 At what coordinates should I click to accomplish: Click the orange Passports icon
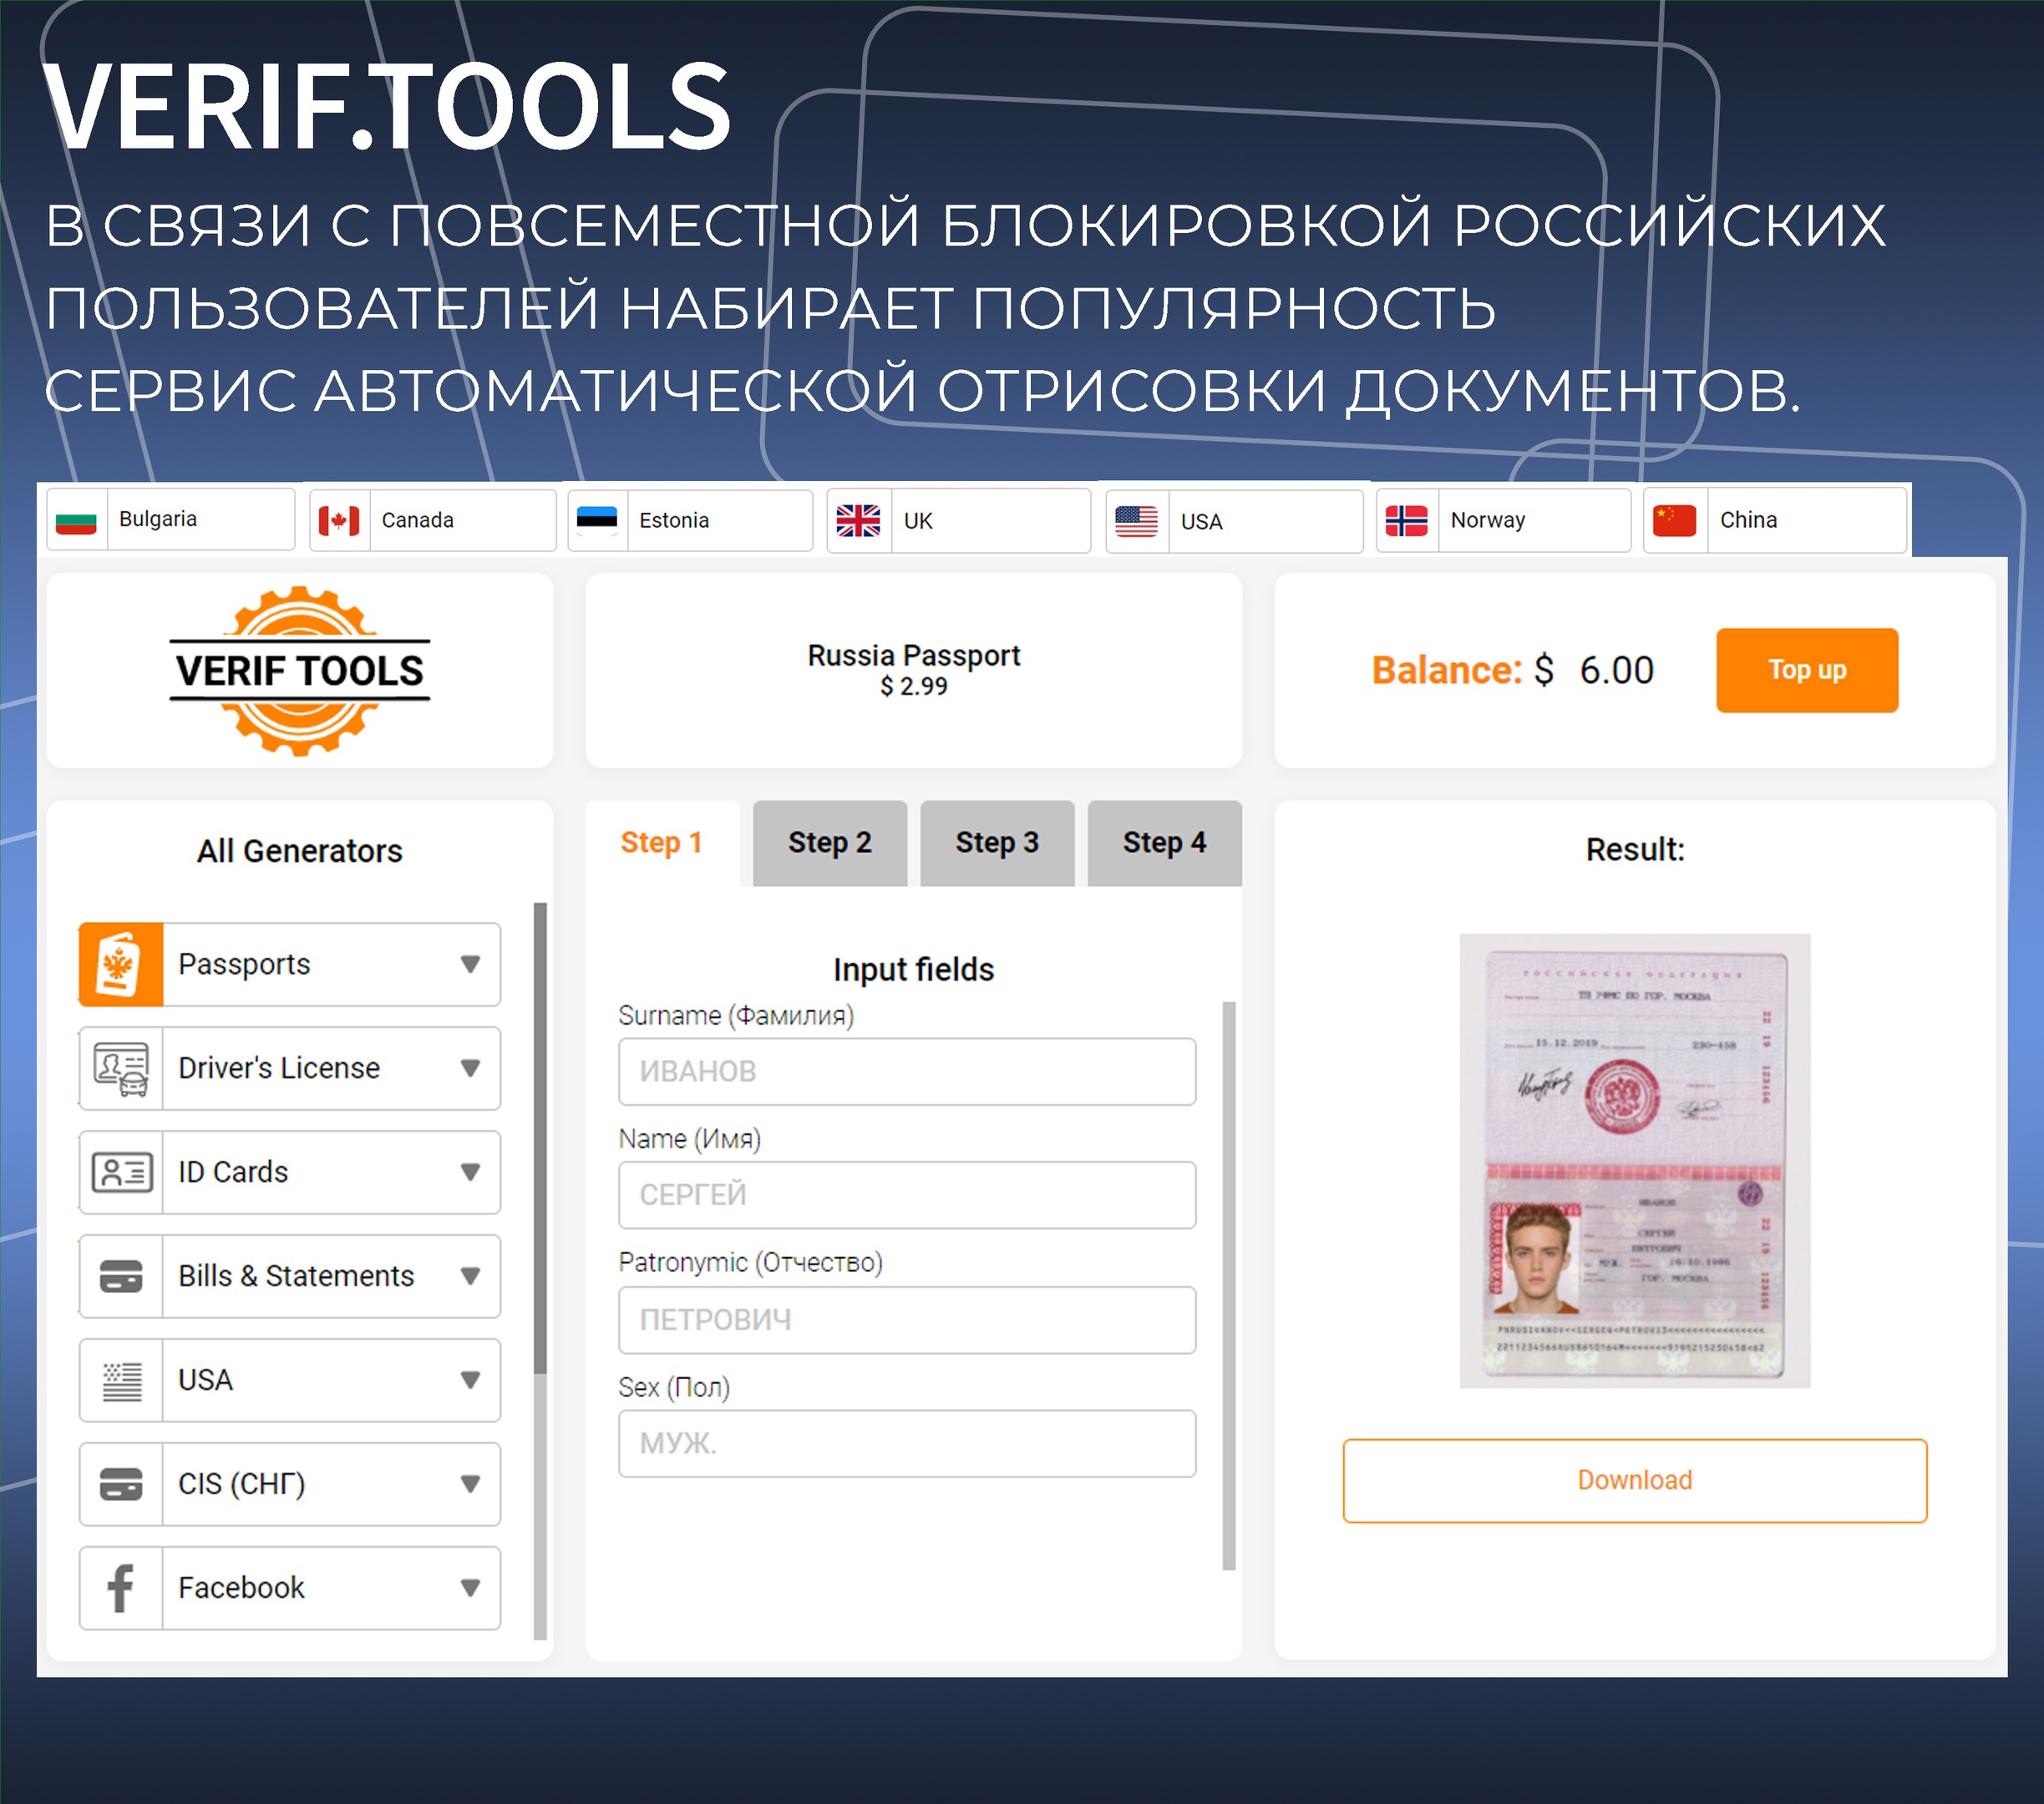pyautogui.click(x=121, y=964)
